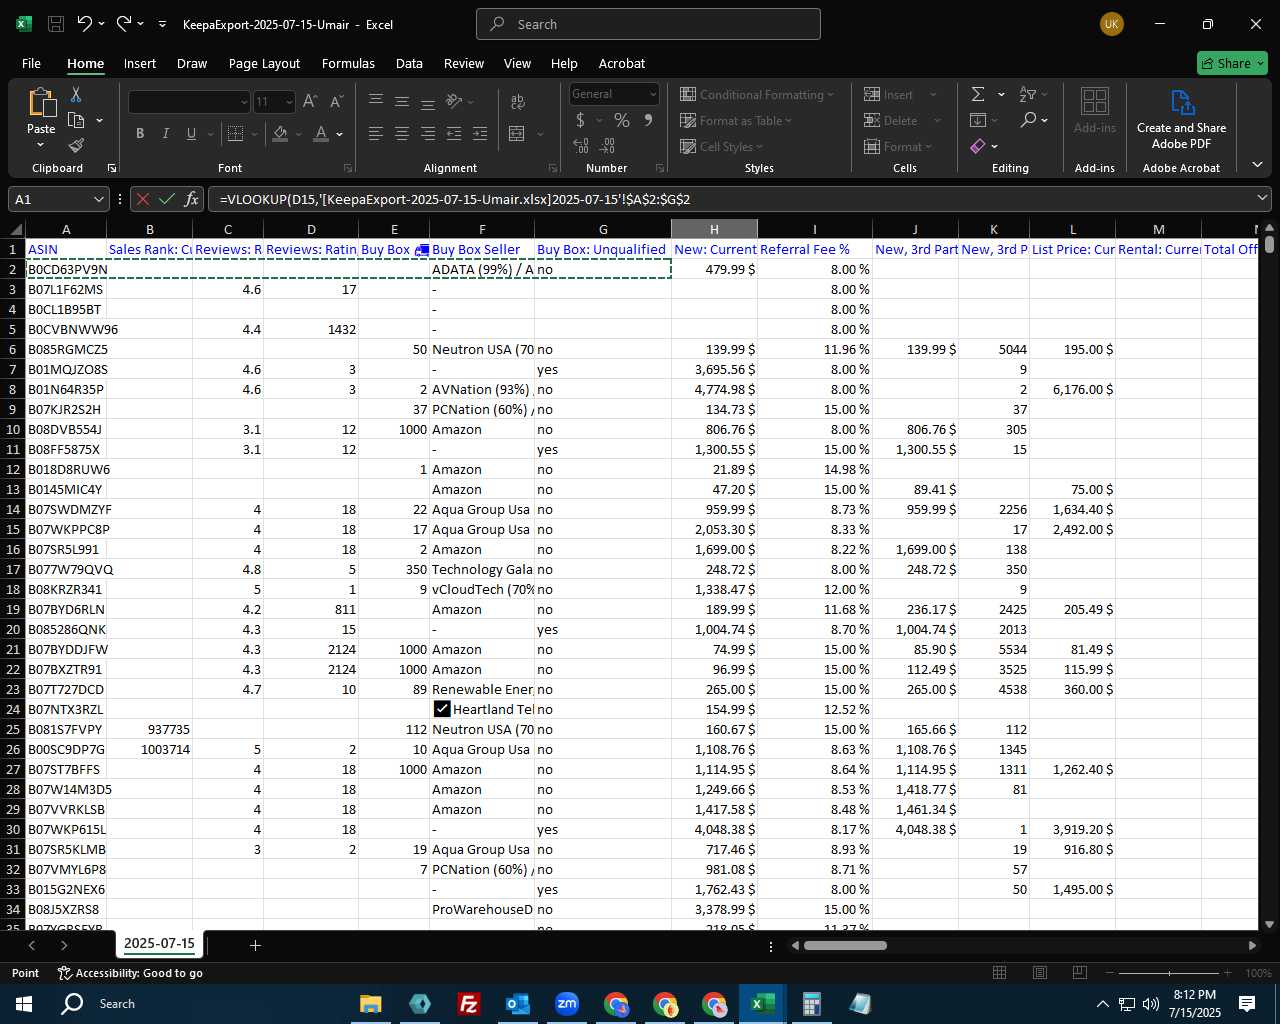Click Create and Share Adobe PDF

[1181, 119]
